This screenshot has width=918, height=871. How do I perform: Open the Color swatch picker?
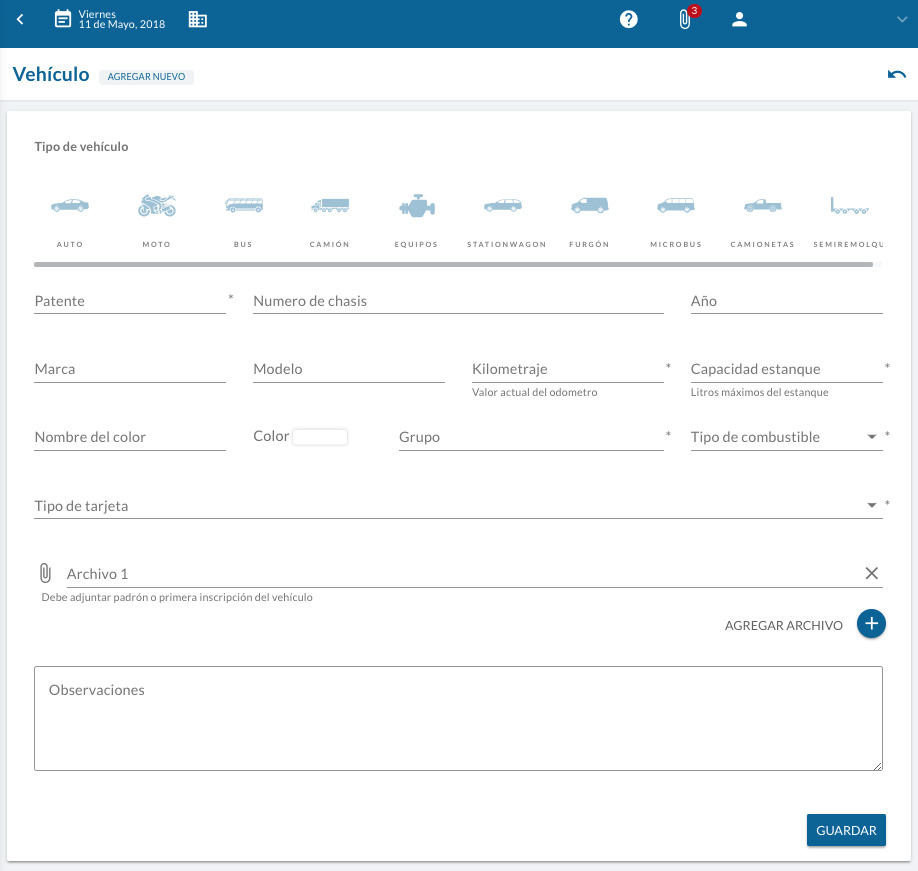[320, 437]
